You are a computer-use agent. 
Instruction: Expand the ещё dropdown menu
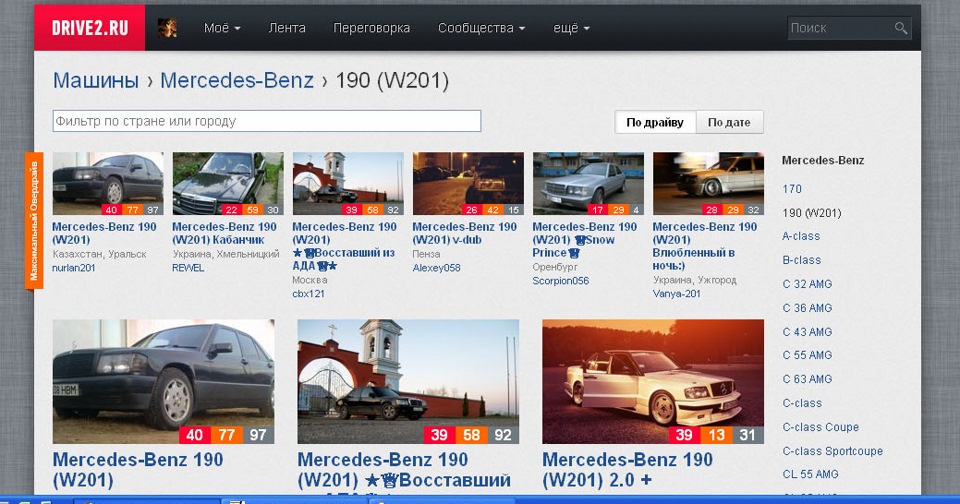point(571,28)
